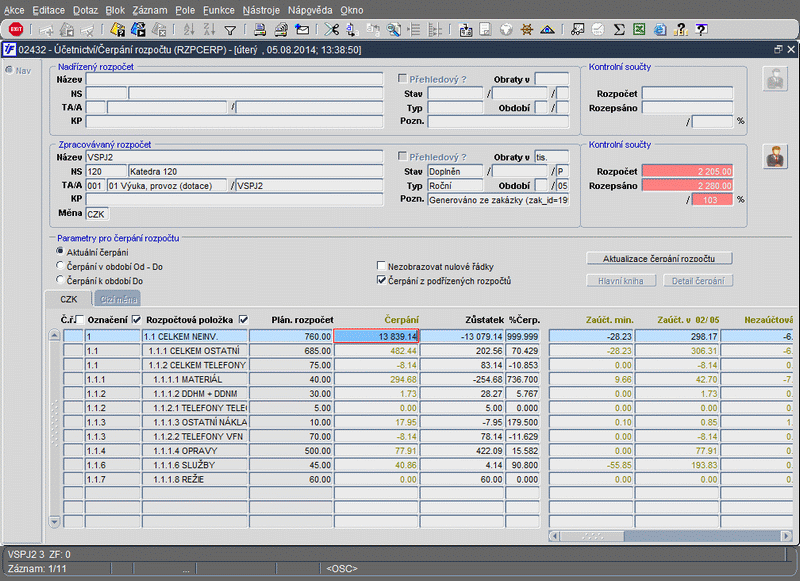800x581 pixels.
Task: Switch to the CZK tab
Action: coord(68,299)
